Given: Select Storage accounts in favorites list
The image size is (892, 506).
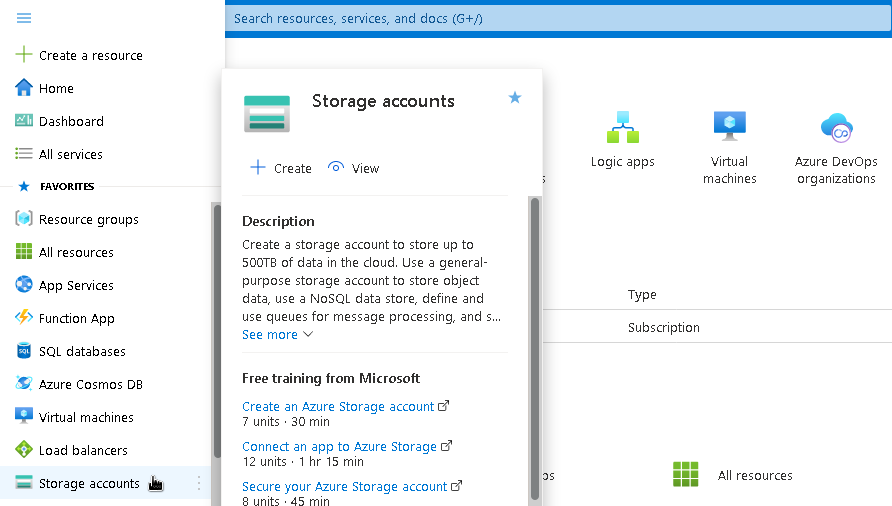Looking at the screenshot, I should point(89,483).
